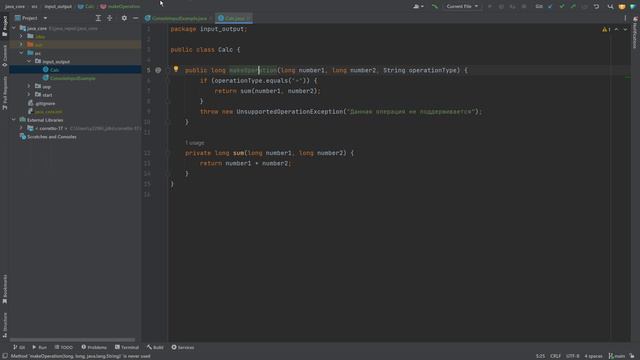Click the CRLF line separator status widget

pos(555,356)
